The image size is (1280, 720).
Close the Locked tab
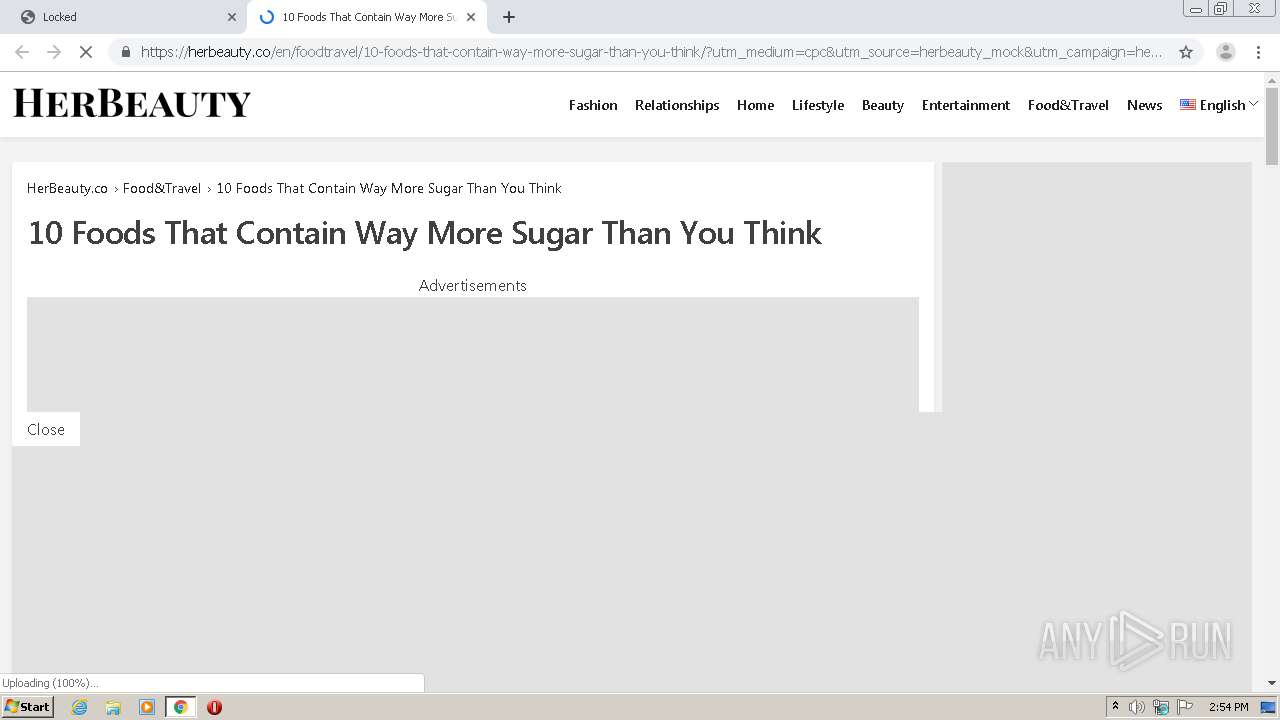[x=232, y=17]
